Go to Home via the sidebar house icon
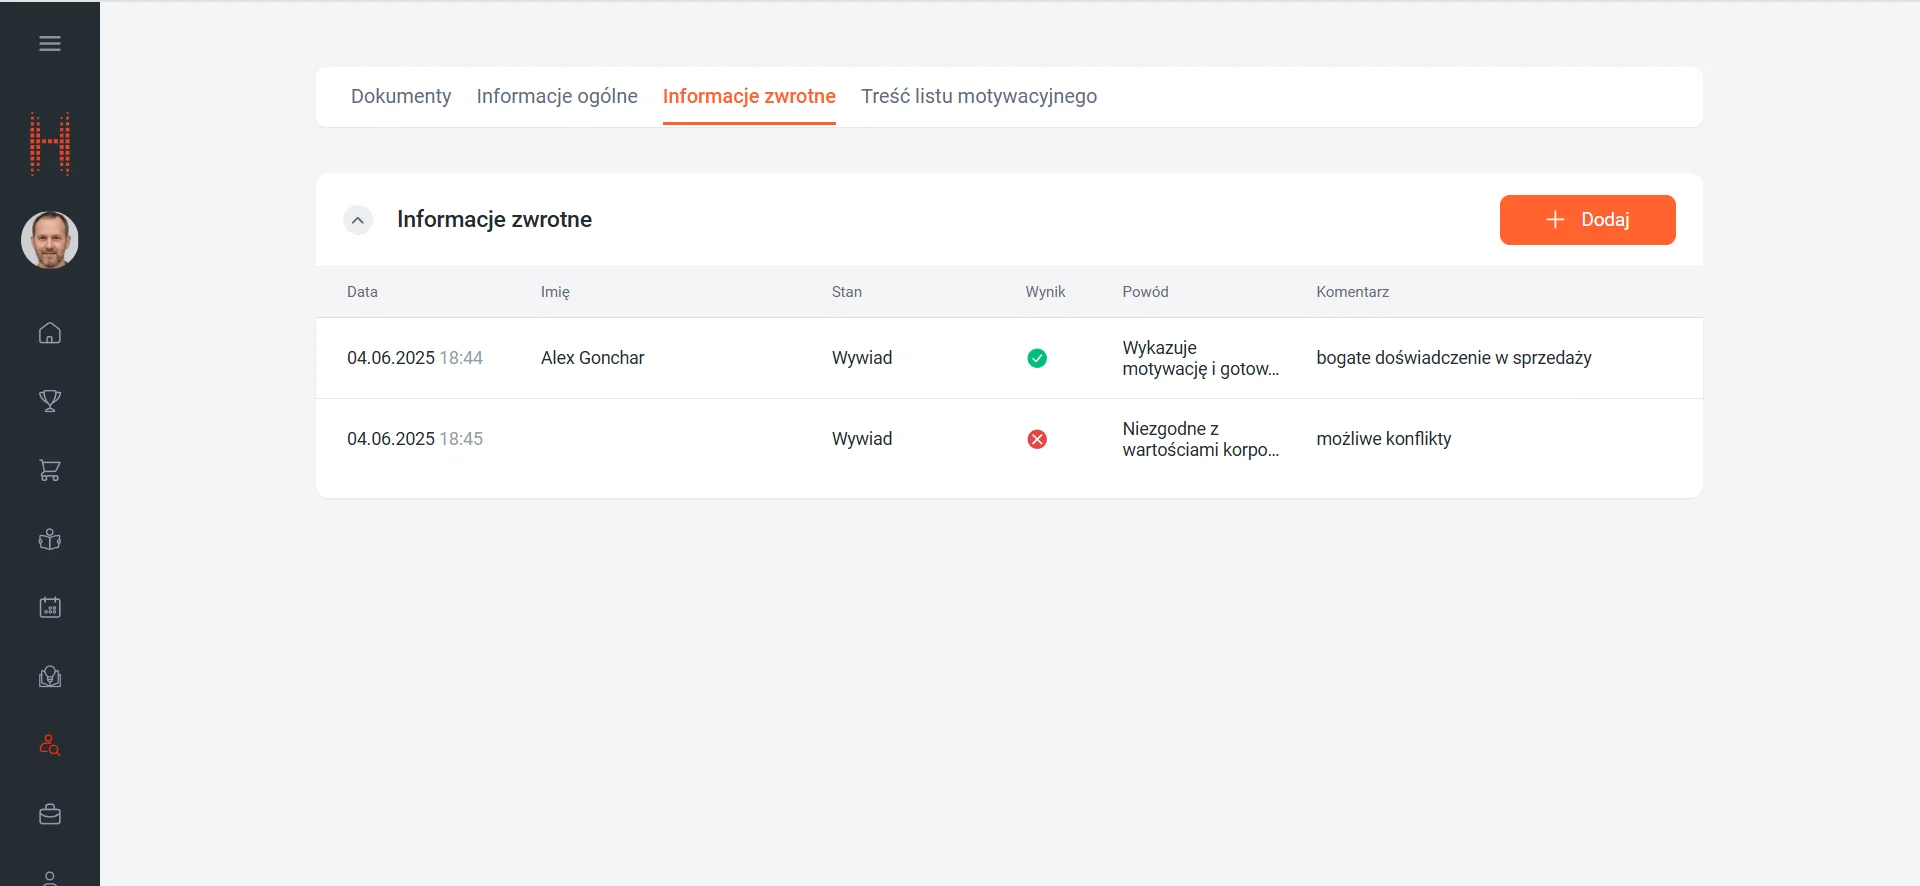Viewport: 1920px width, 886px height. 50,333
